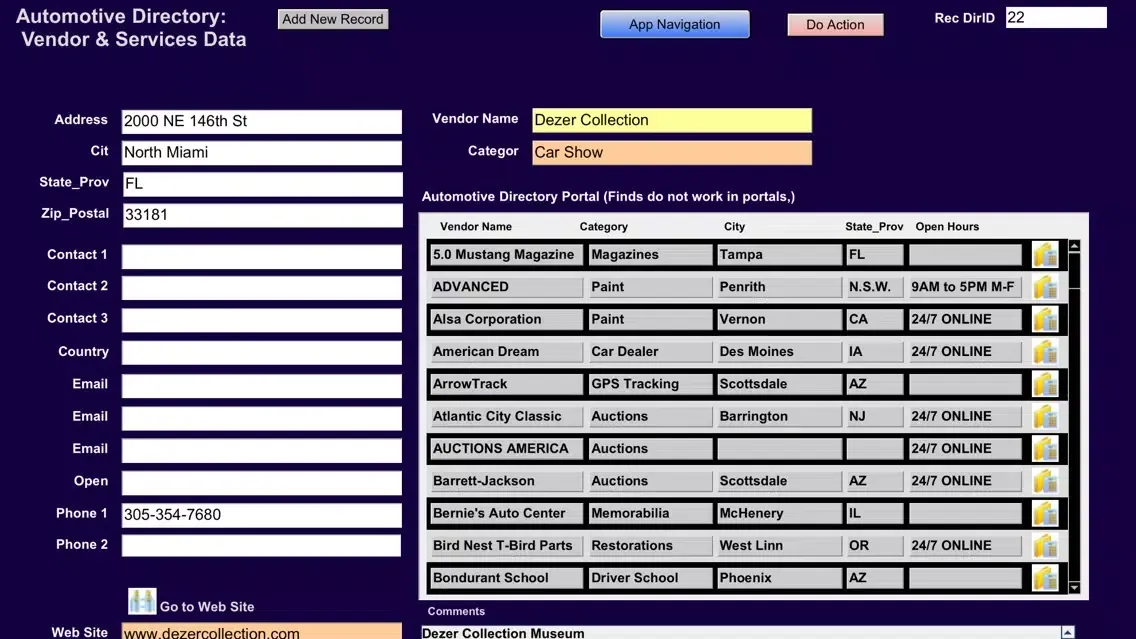
Task: Click the Bernie's Auto Center row icon
Action: coord(1045,513)
